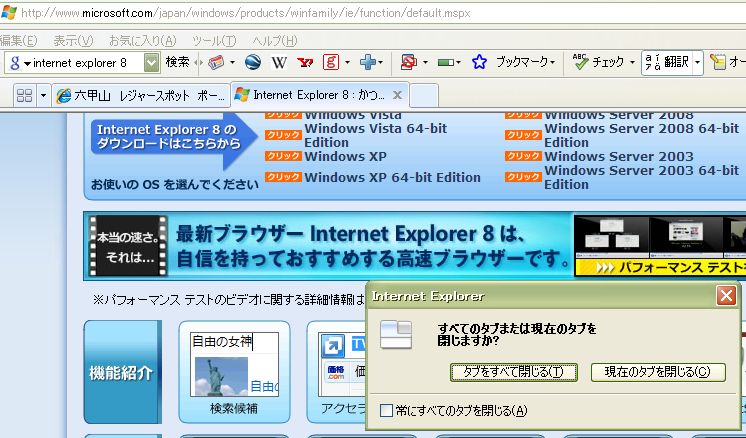This screenshot has height=438, width=746.
Task: Click the Google logo in toolbar search box
Action: [x=15, y=63]
